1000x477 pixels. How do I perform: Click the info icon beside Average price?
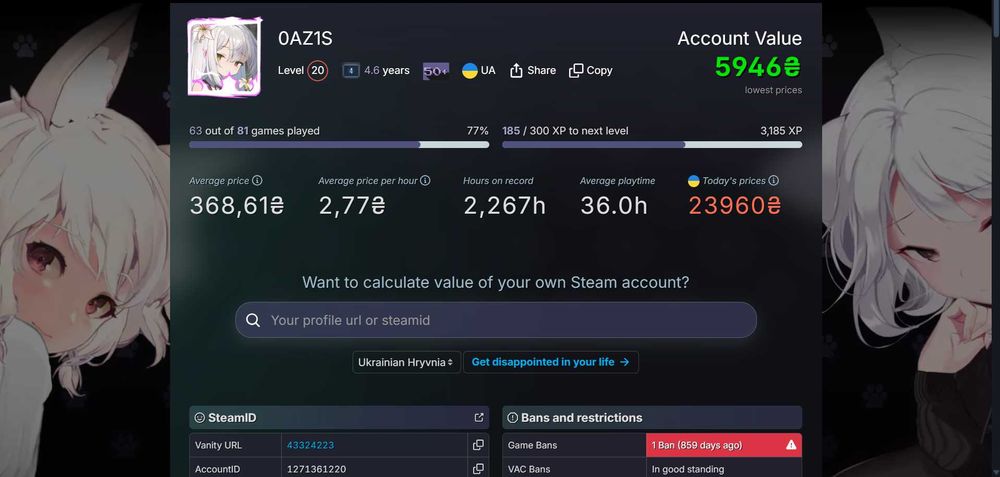click(x=257, y=181)
